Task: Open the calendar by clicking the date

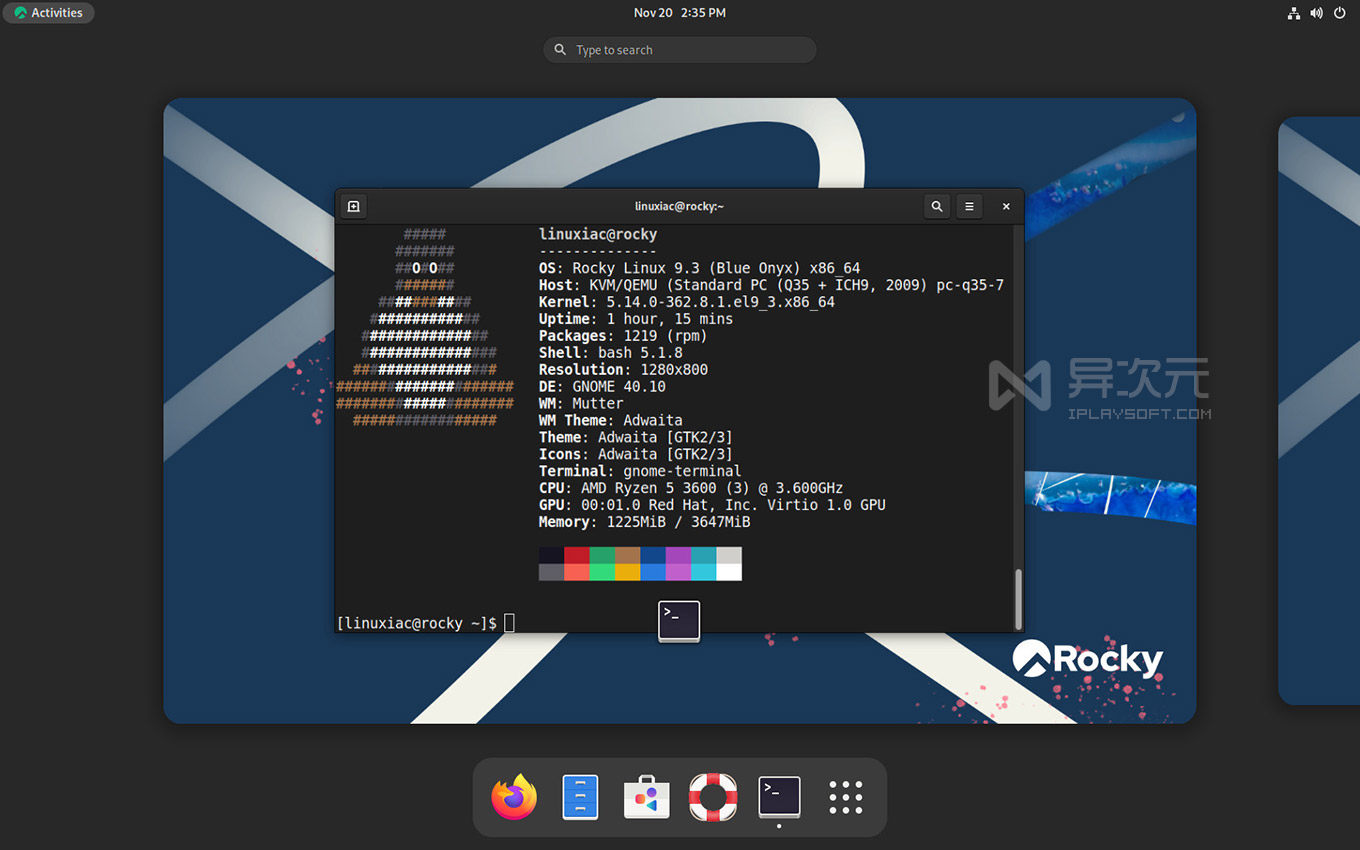Action: coord(679,12)
